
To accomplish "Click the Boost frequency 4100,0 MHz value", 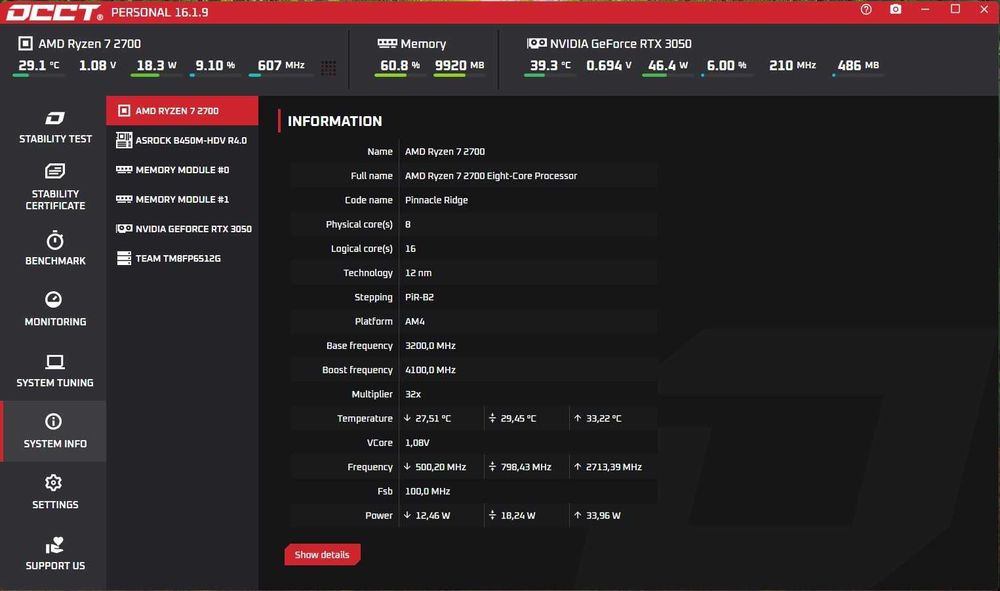I will pos(430,370).
